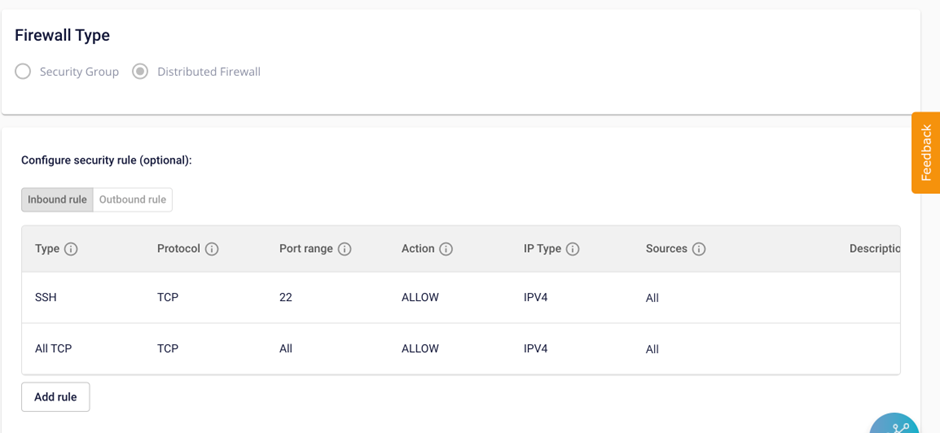Select the Security Group radio button

(23, 72)
